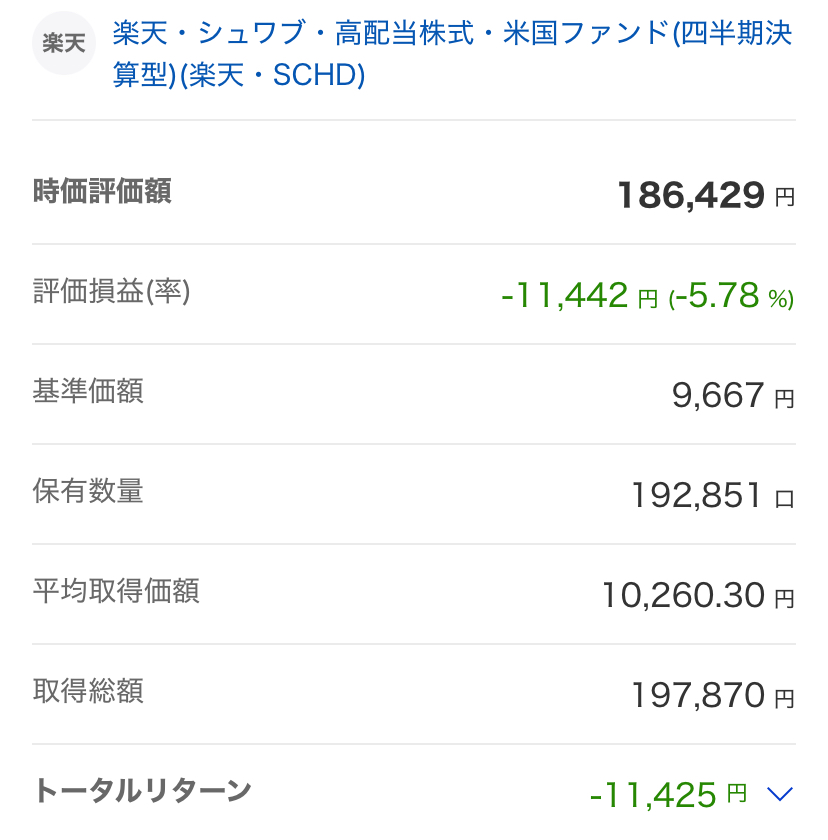Click the トータルリターン row label
This screenshot has width=828, height=840.
[141, 791]
